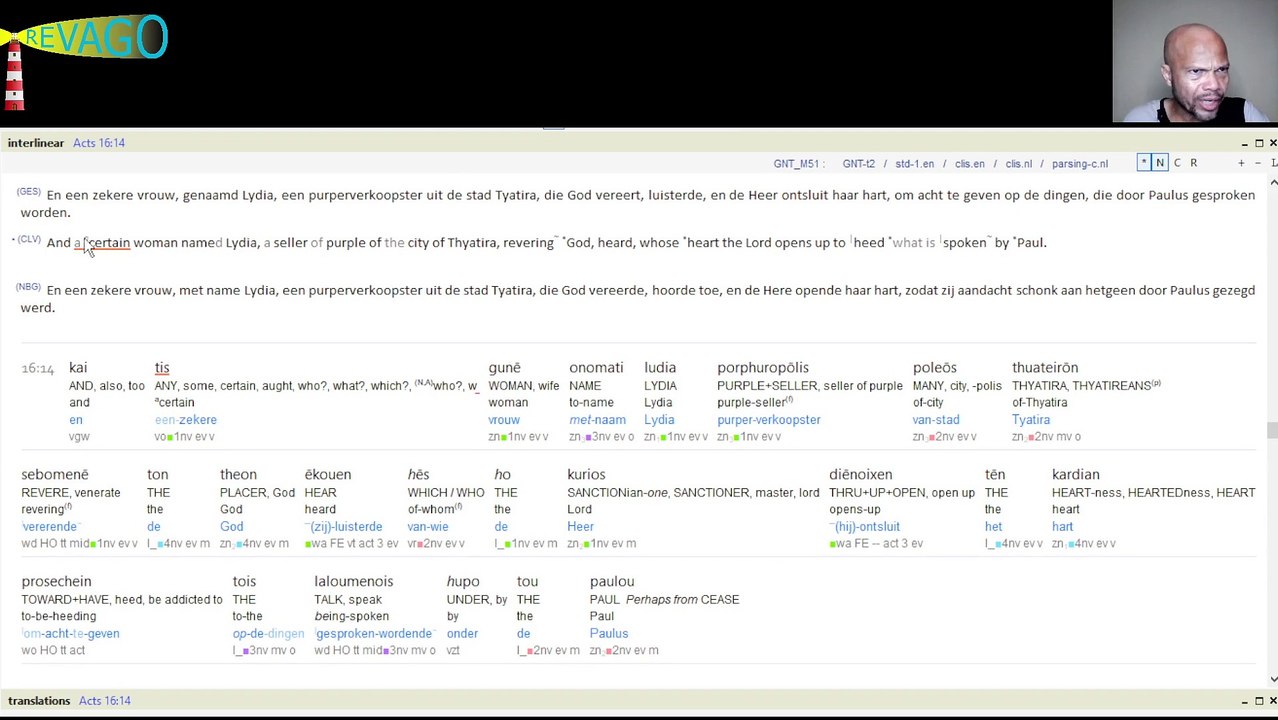Image resolution: width=1278 pixels, height=720 pixels.
Task: Click the Greek word 'sebomenē'
Action: (55, 475)
